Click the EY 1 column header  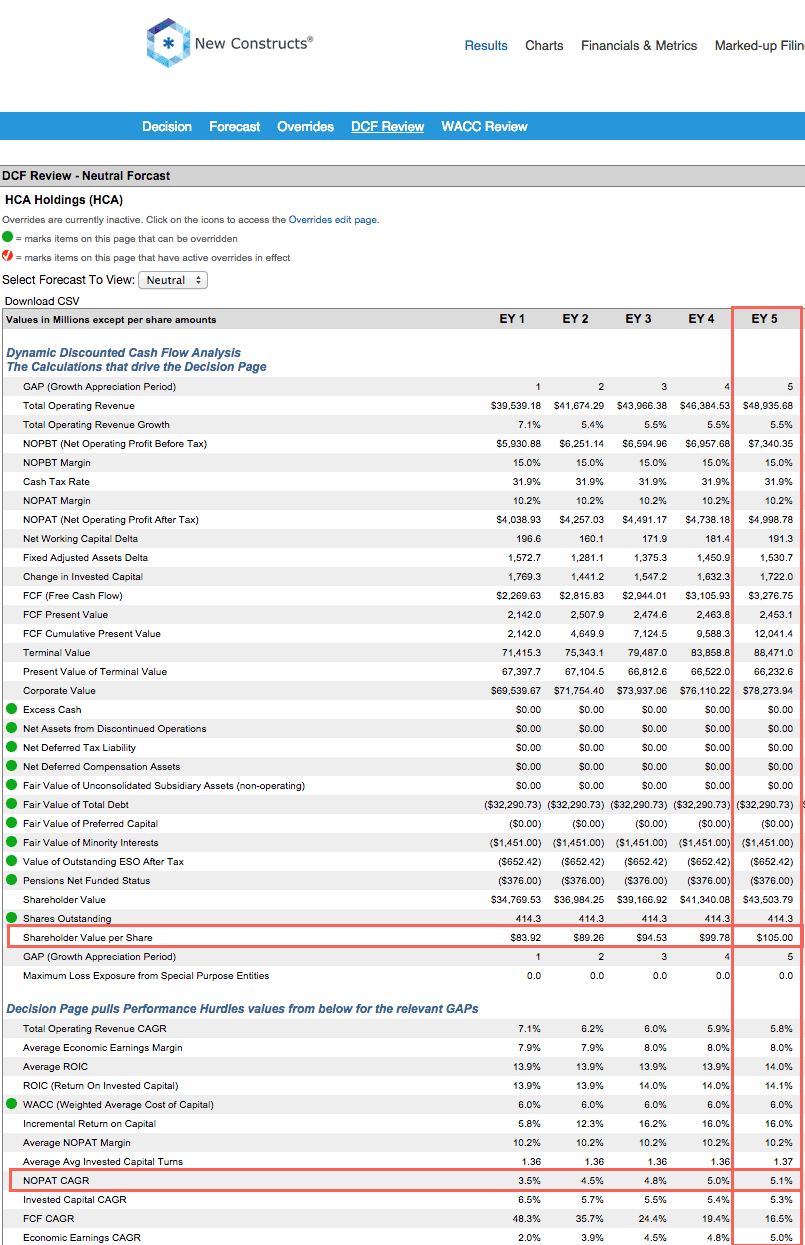[x=512, y=319]
